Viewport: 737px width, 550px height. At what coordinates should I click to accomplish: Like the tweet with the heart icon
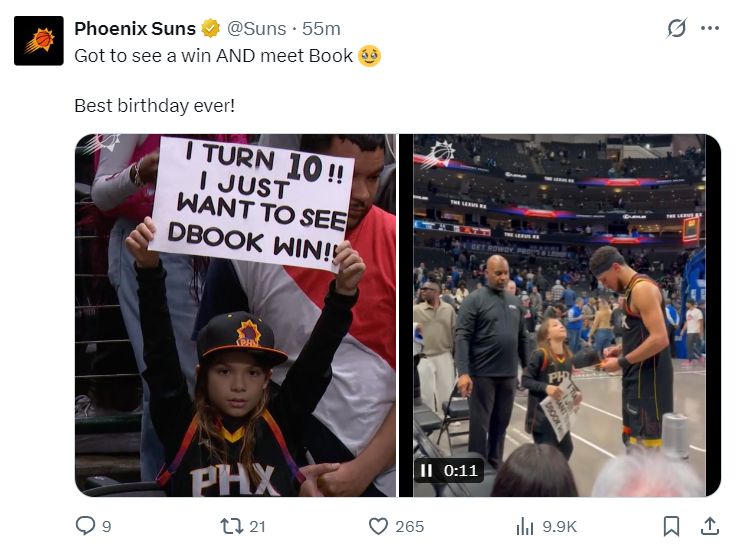[378, 526]
